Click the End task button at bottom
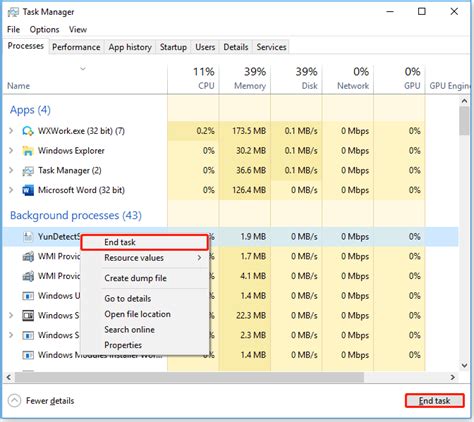Screen dimensions: 474x422 tap(434, 401)
